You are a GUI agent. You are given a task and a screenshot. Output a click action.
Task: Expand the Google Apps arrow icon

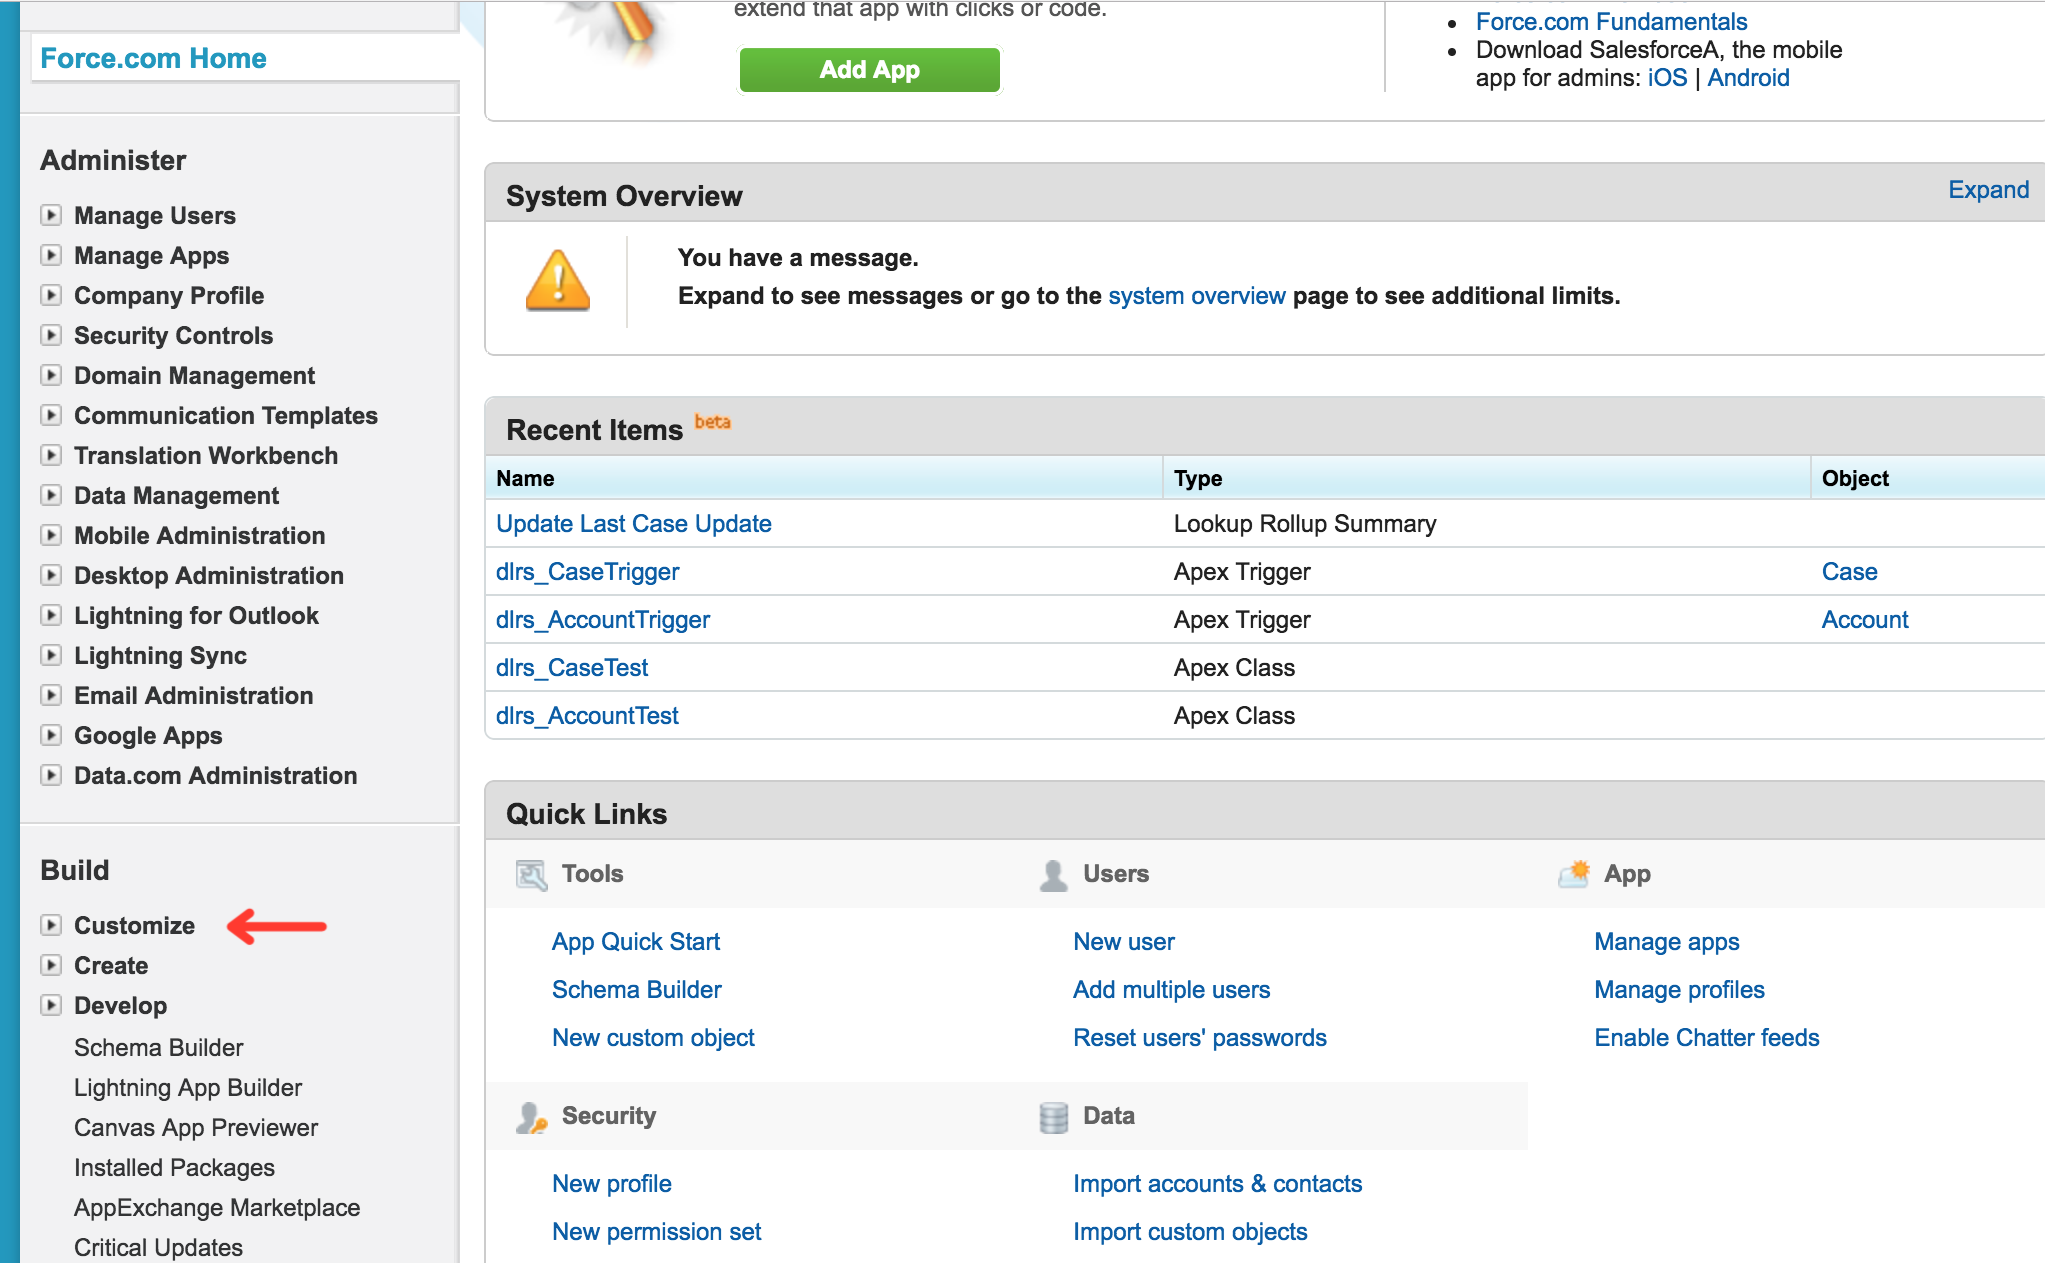51,735
